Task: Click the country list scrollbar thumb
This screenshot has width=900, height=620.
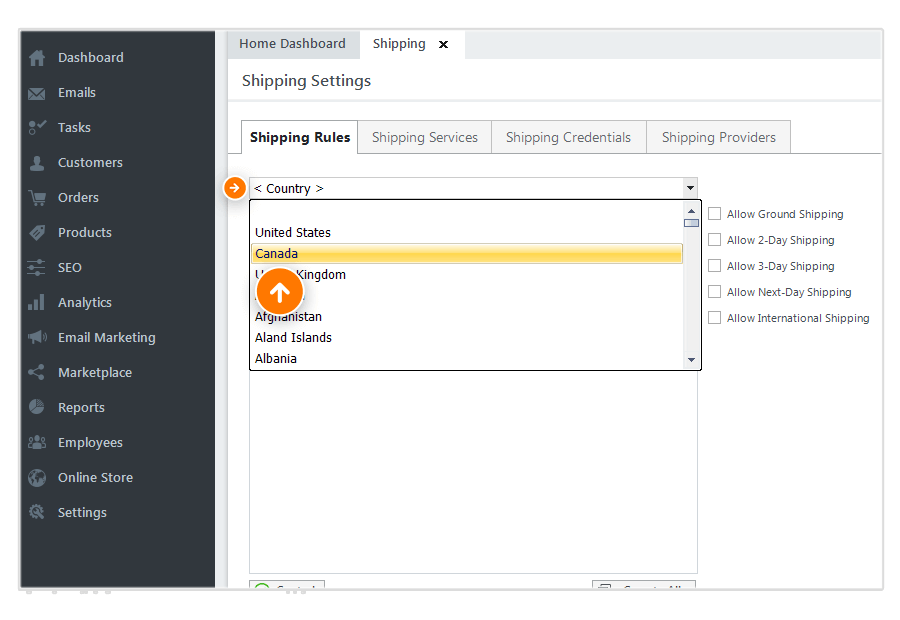Action: coord(691,223)
